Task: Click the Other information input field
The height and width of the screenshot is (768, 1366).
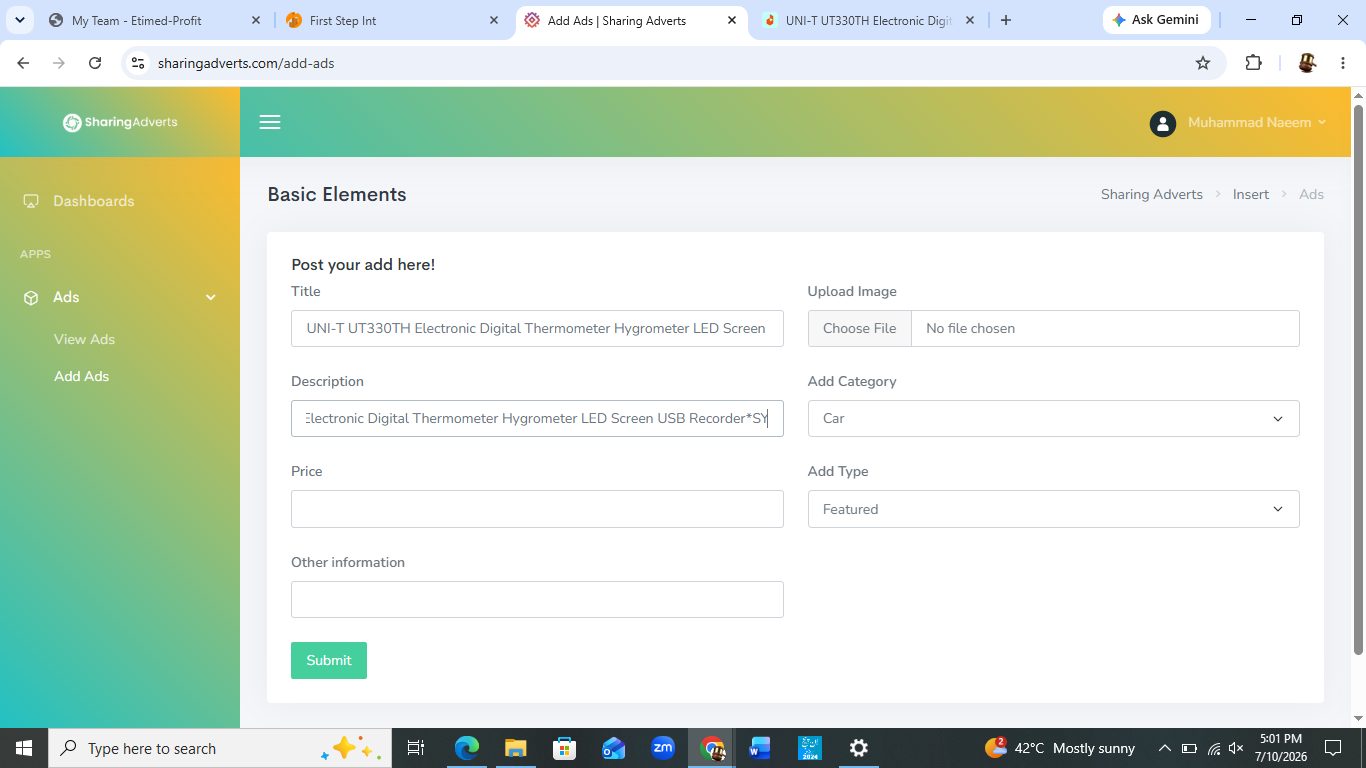Action: [x=537, y=600]
